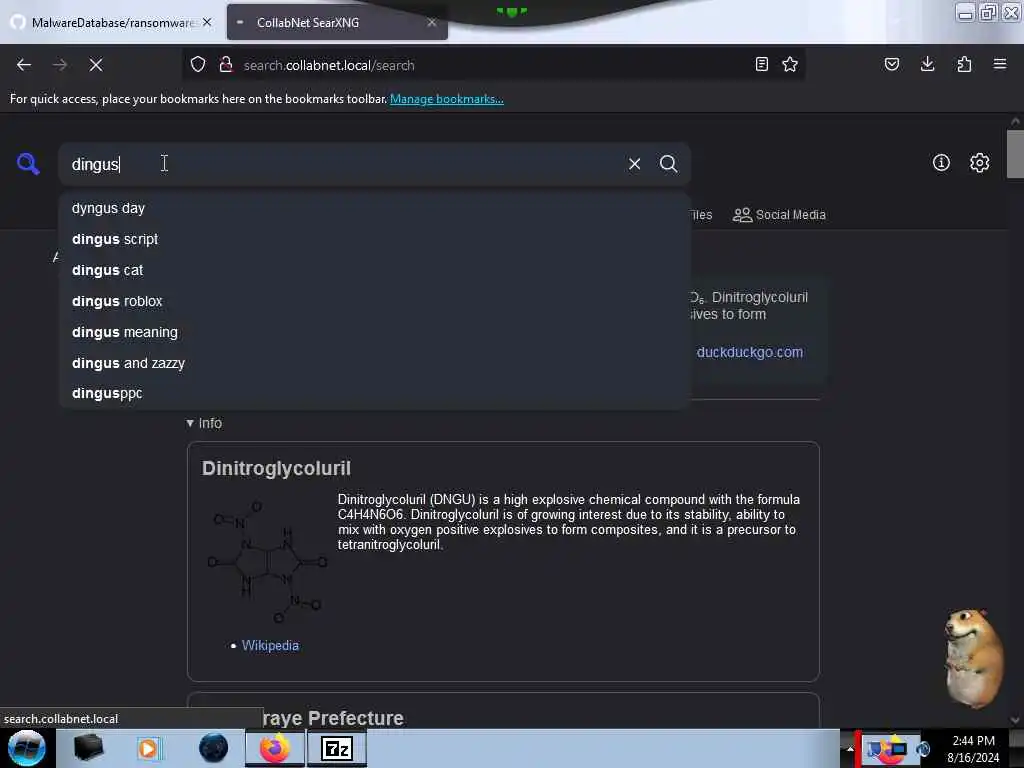Open the duckduckgo.com link
Screen dimensions: 1024x768
(750, 352)
